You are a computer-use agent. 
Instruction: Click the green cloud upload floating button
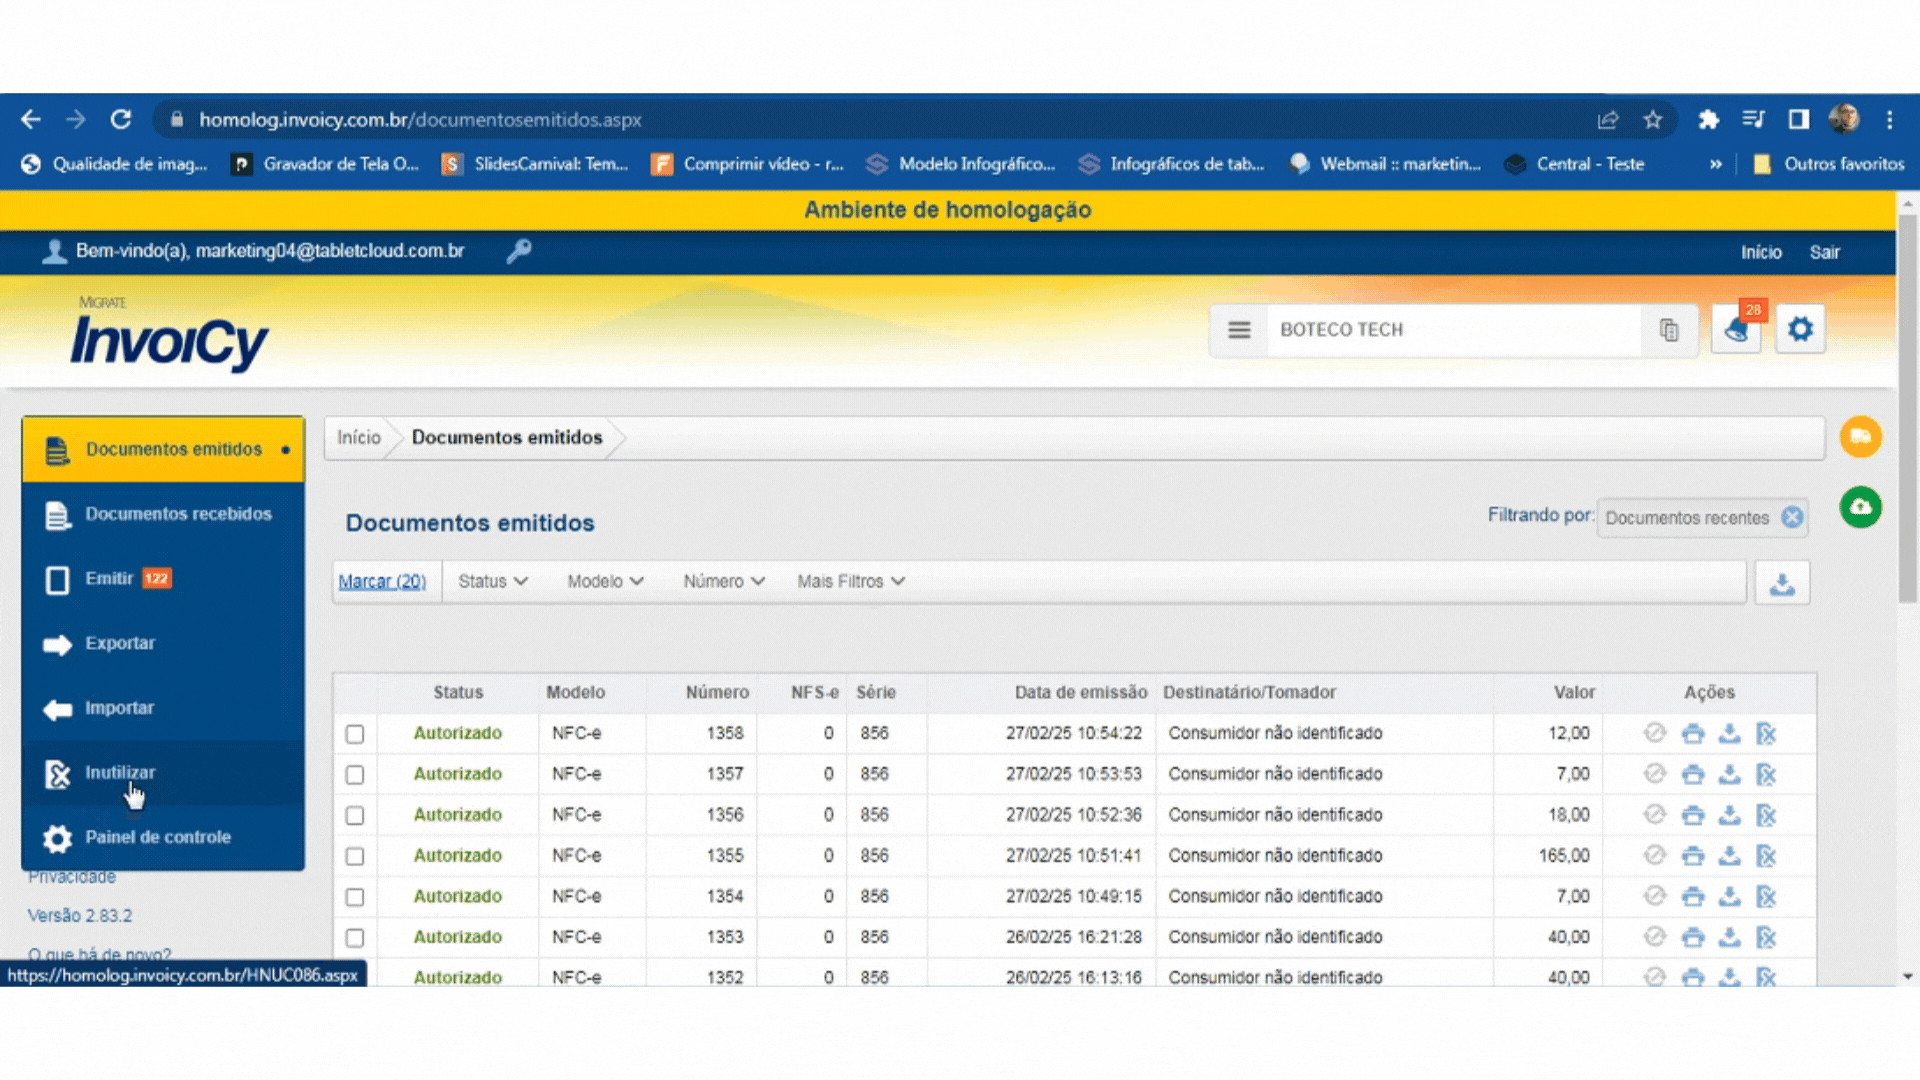point(1860,508)
